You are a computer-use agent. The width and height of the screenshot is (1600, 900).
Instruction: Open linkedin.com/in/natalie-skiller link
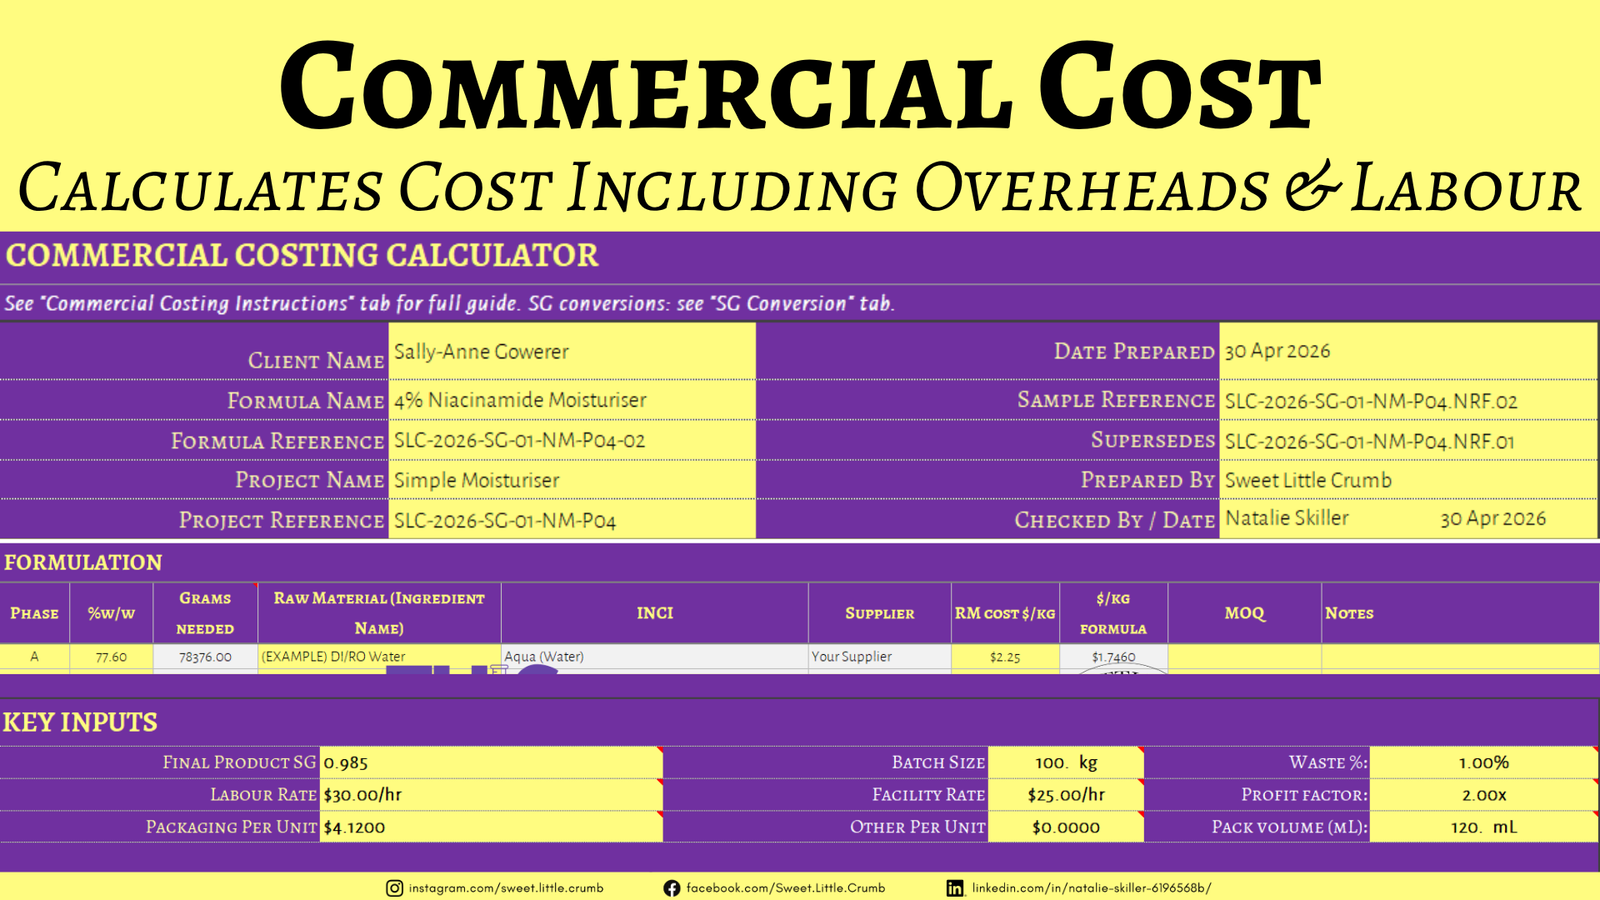1091,888
